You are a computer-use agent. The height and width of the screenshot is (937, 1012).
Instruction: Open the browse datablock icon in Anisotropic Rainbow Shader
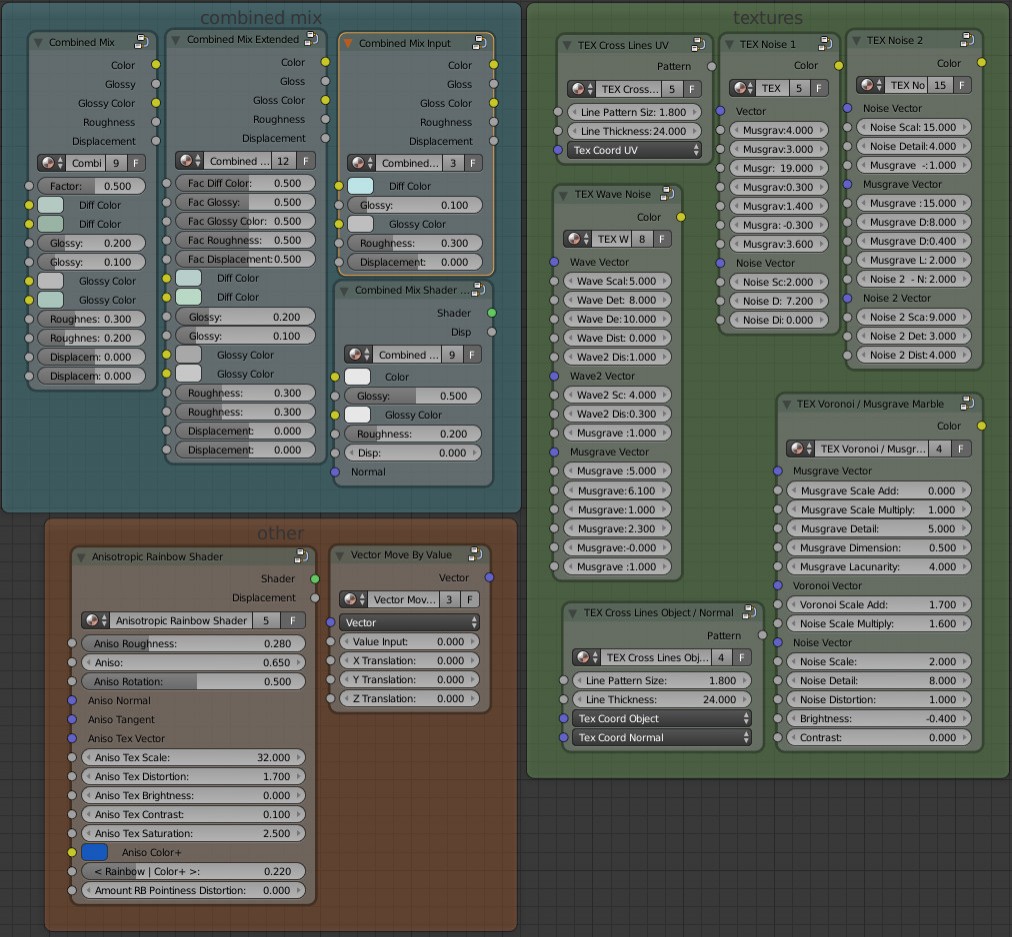coord(90,620)
